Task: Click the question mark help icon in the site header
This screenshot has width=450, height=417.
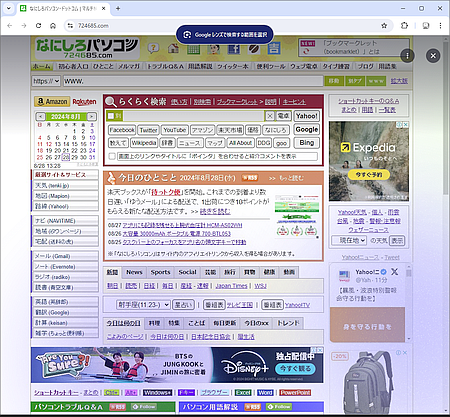Action: pyautogui.click(x=153, y=49)
